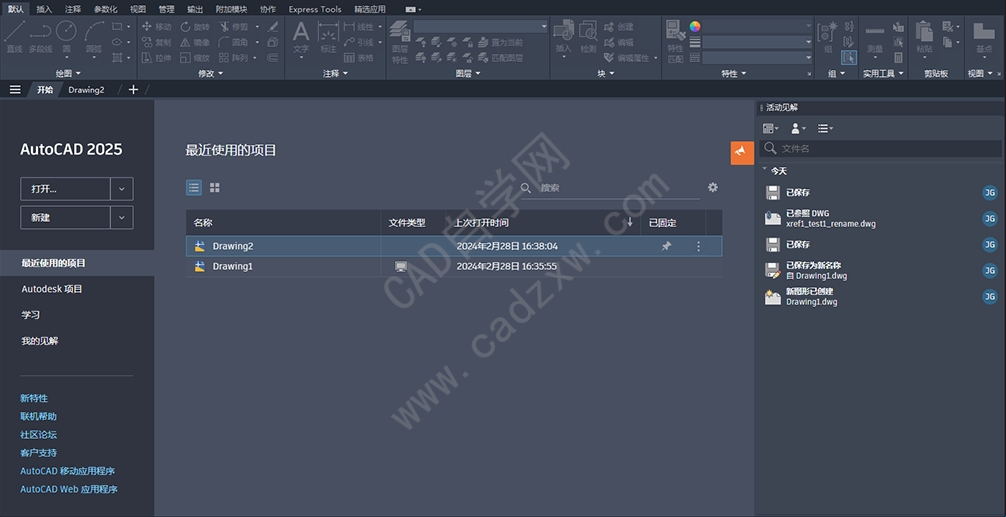Image resolution: width=1006 pixels, height=517 pixels.
Task: Click the object color wheel swatch
Action: pos(695,26)
